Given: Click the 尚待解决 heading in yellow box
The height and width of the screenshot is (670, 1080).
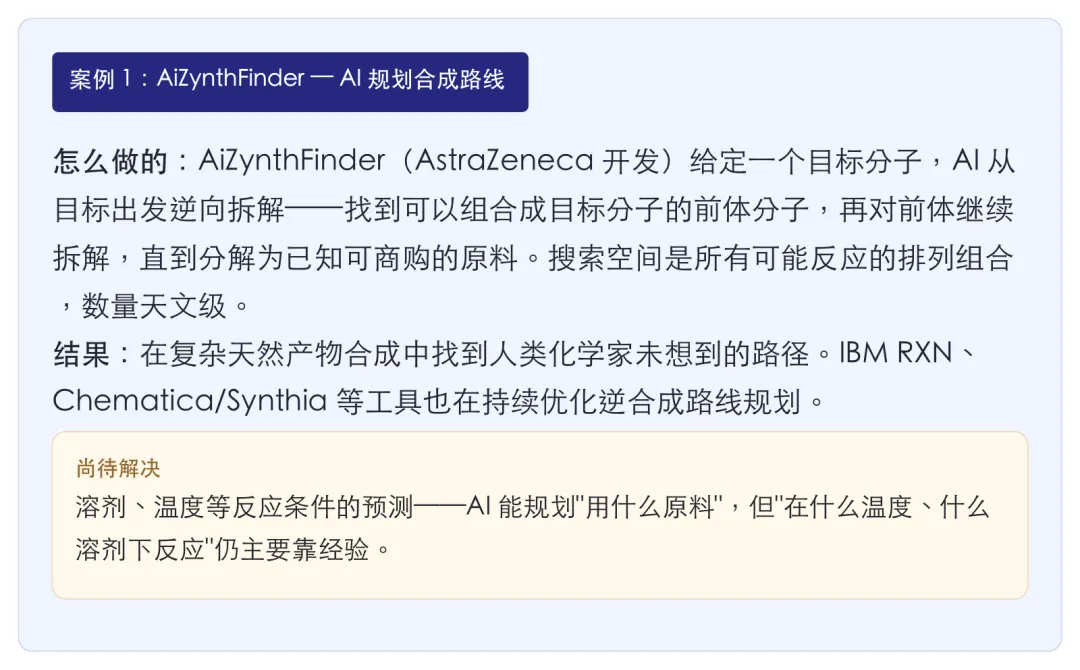Looking at the screenshot, I should click(118, 468).
